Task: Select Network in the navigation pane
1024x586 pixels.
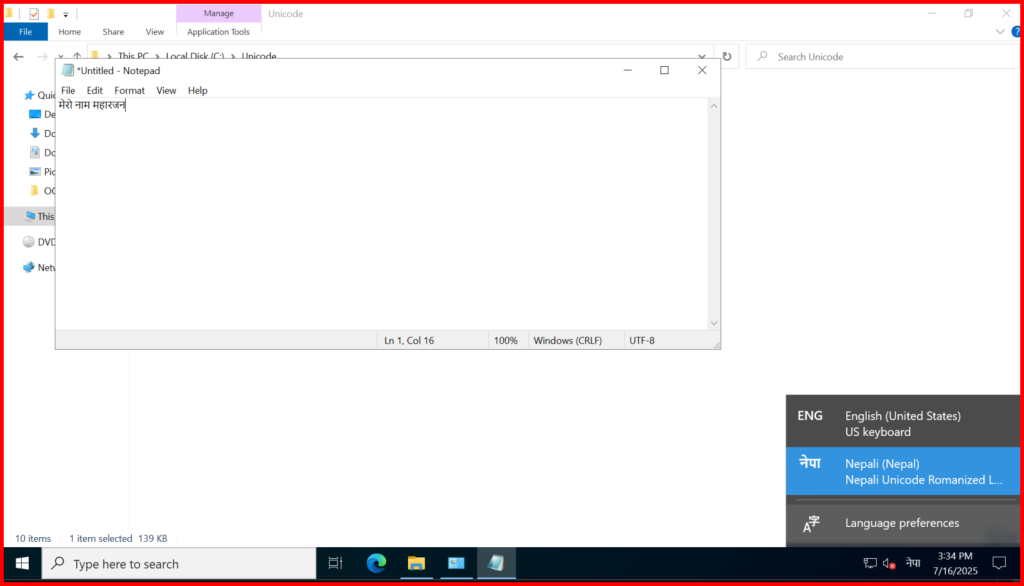Action: tap(39, 267)
